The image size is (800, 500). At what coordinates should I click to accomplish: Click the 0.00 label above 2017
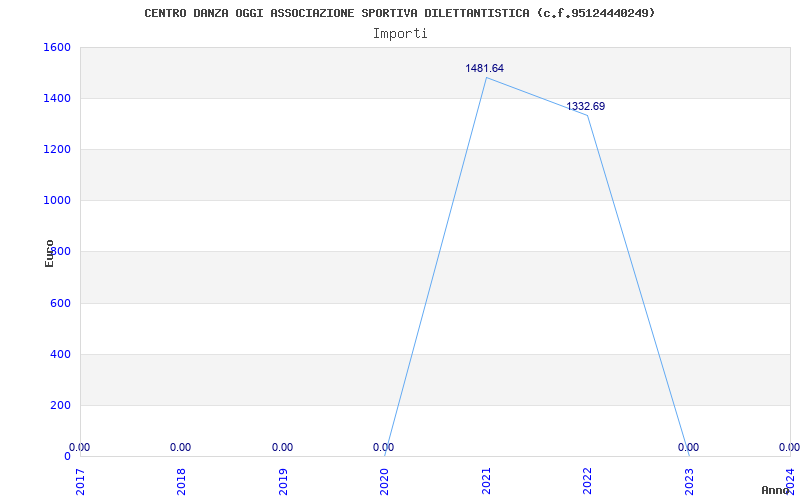[x=80, y=447]
